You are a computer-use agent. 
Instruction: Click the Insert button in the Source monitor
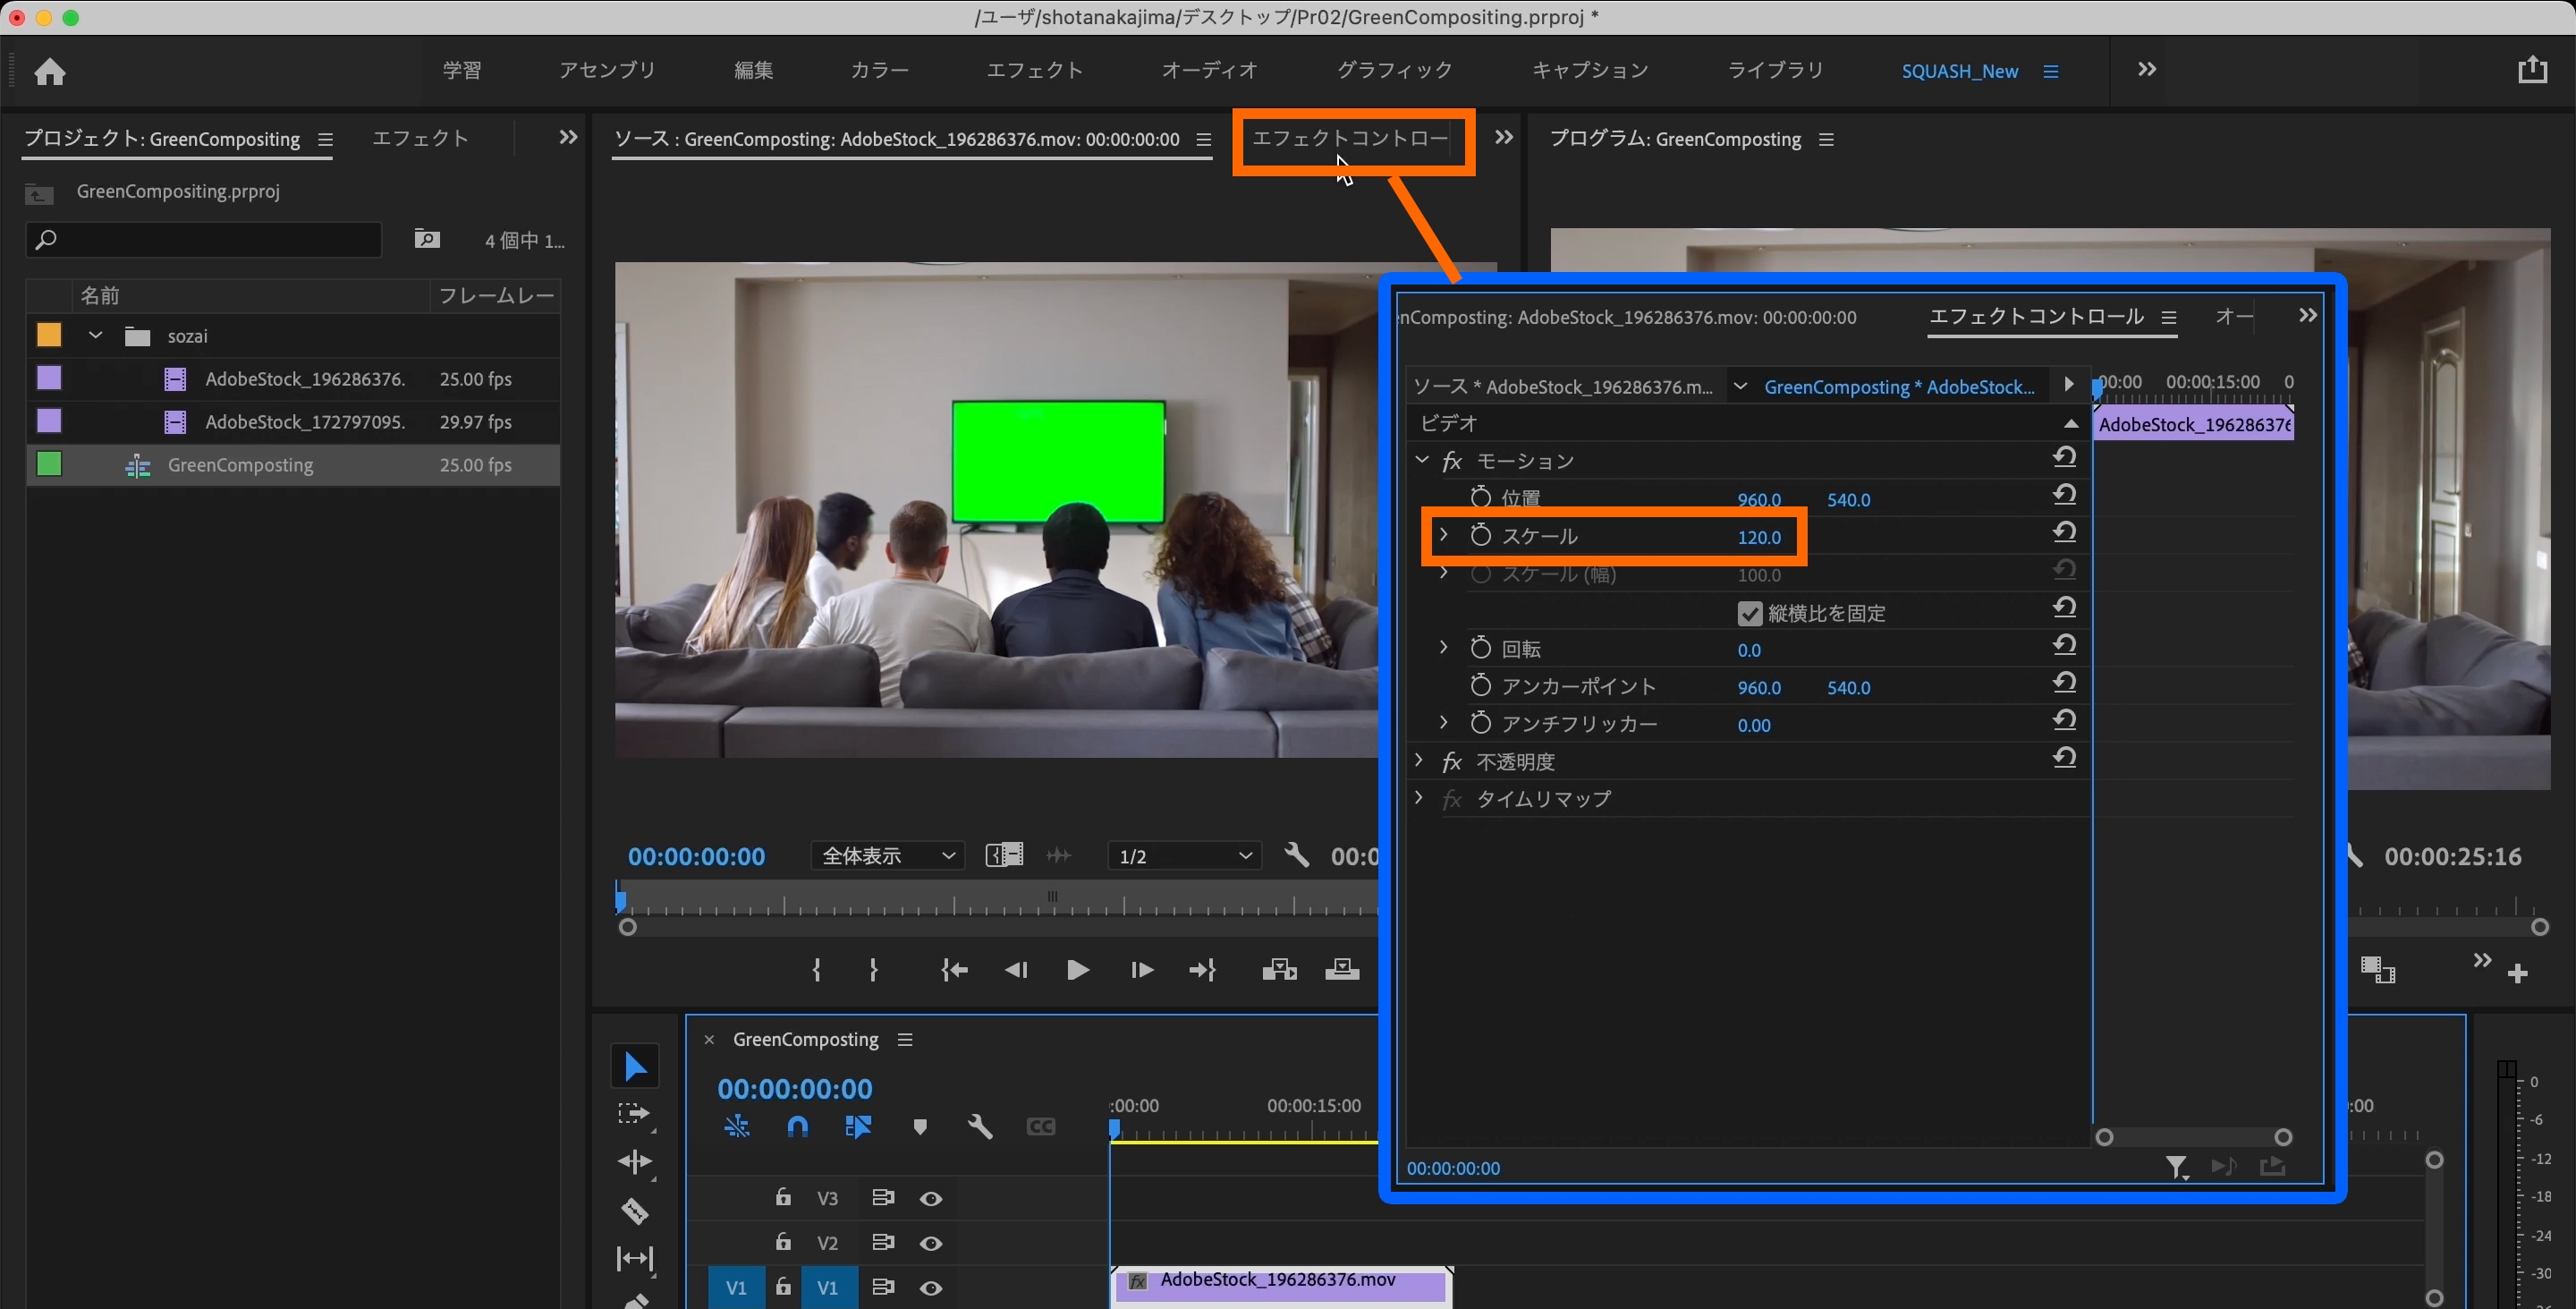(x=1279, y=970)
